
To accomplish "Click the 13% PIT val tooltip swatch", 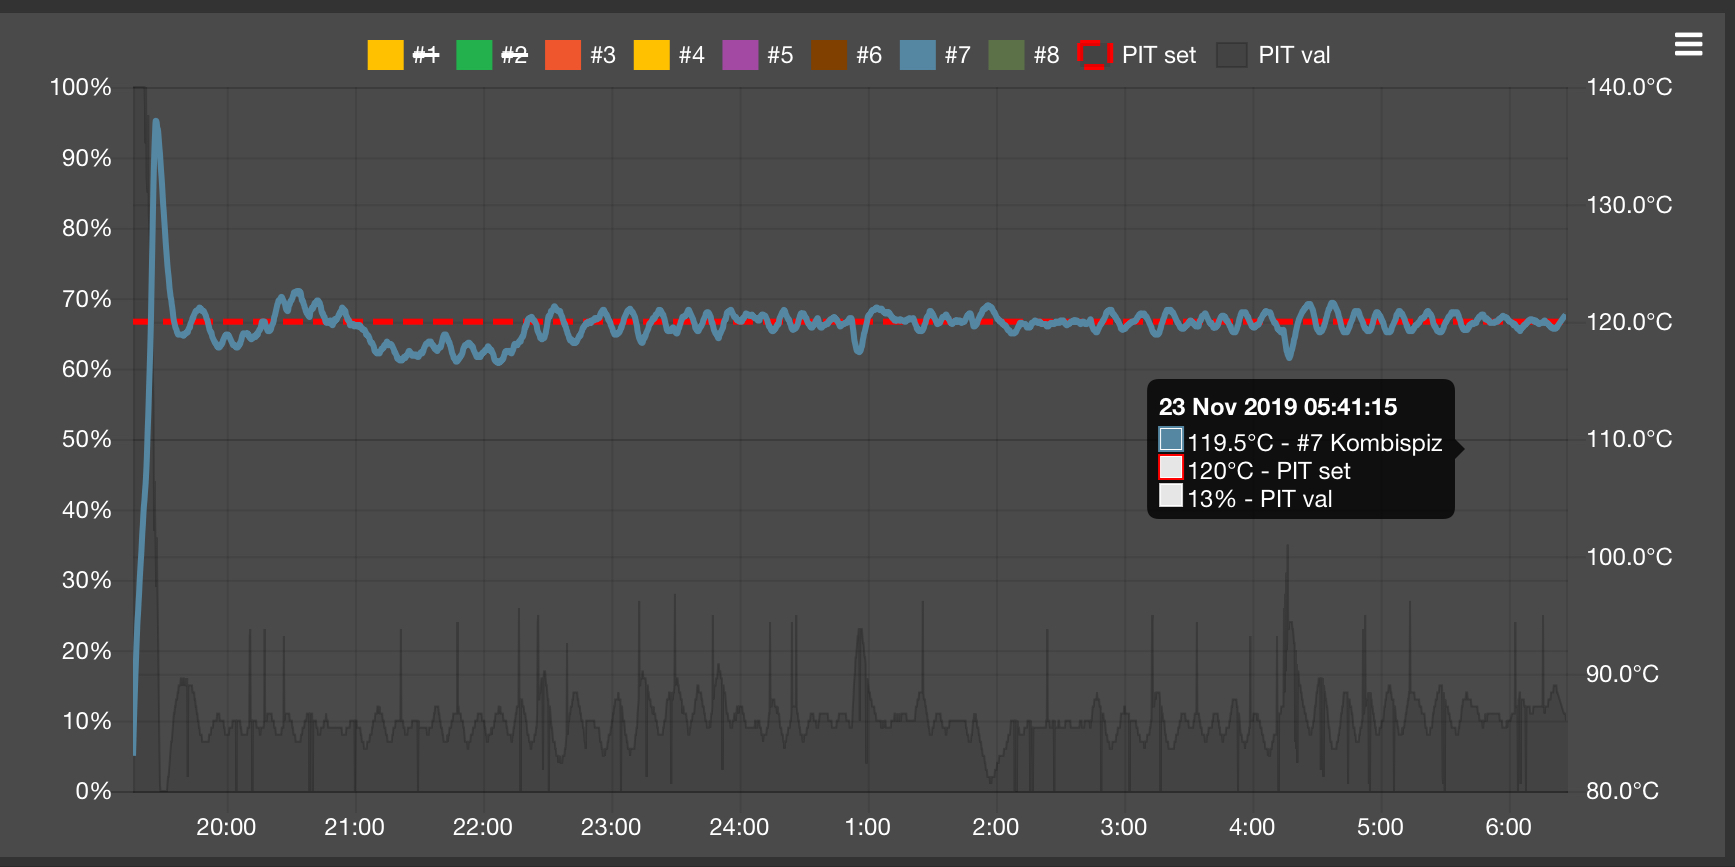I will click(1171, 495).
